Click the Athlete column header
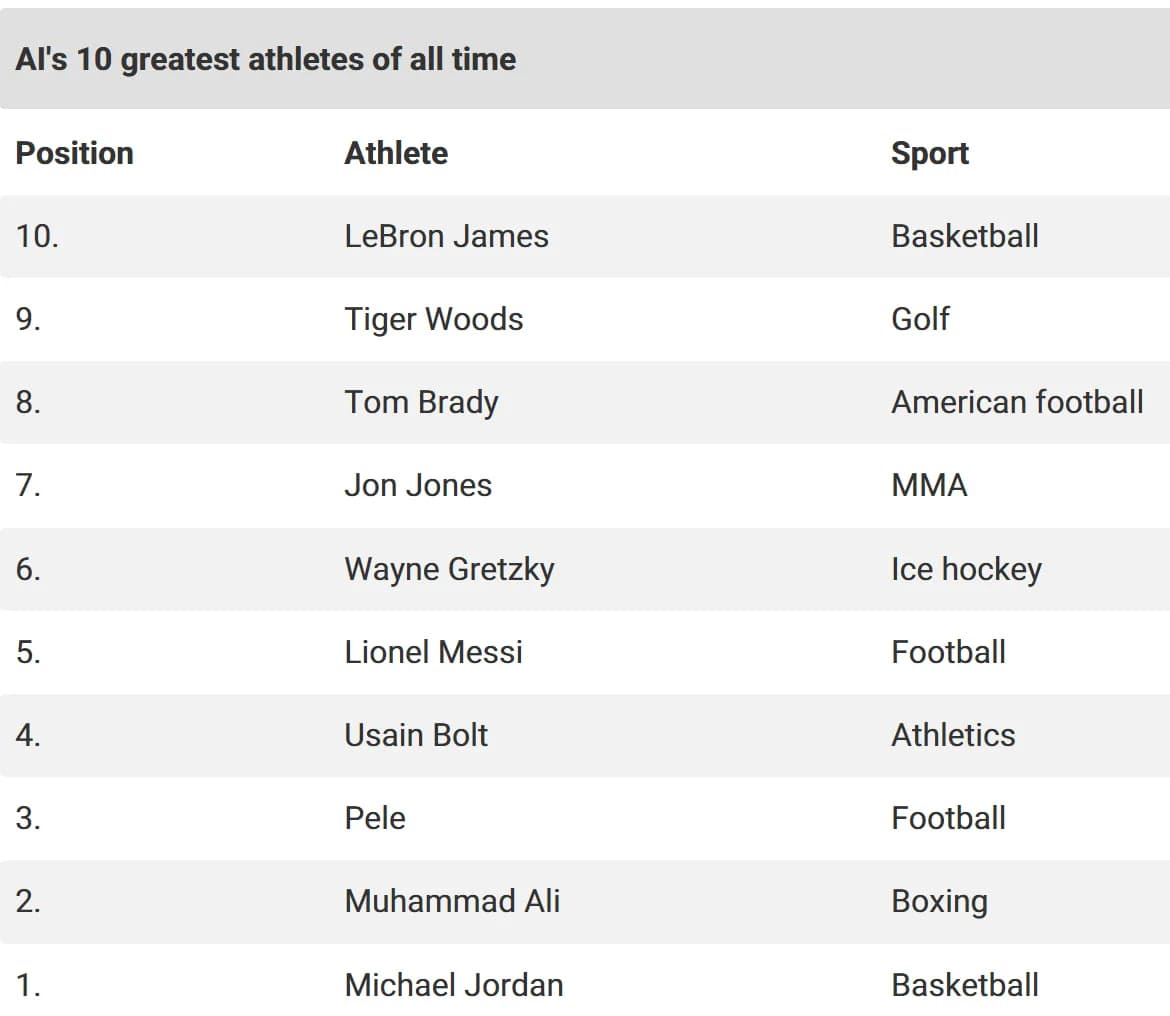1170x1016 pixels. [396, 154]
